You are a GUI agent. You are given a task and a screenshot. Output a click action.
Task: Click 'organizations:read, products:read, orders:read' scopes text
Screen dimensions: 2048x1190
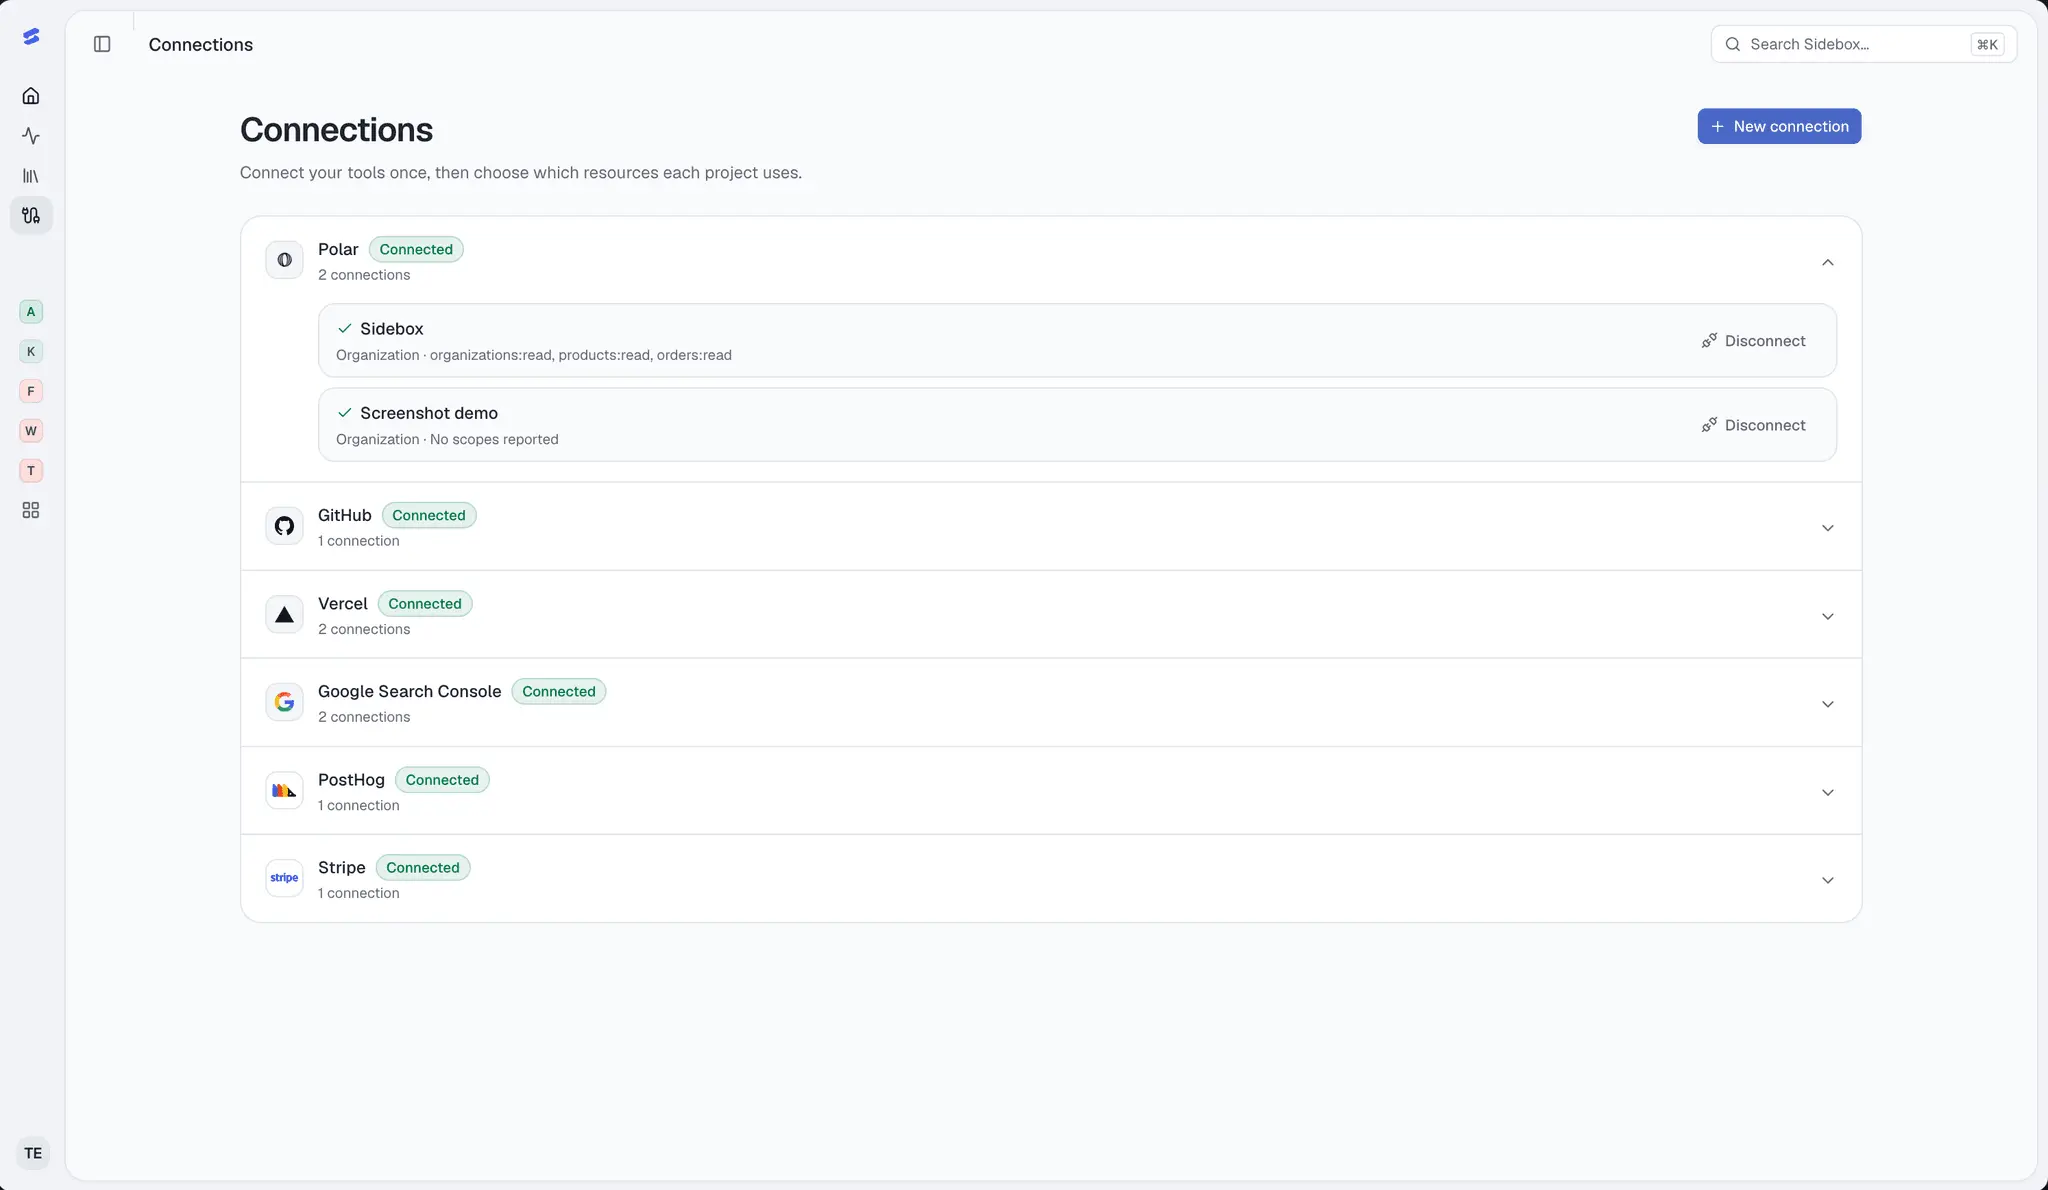(581, 355)
